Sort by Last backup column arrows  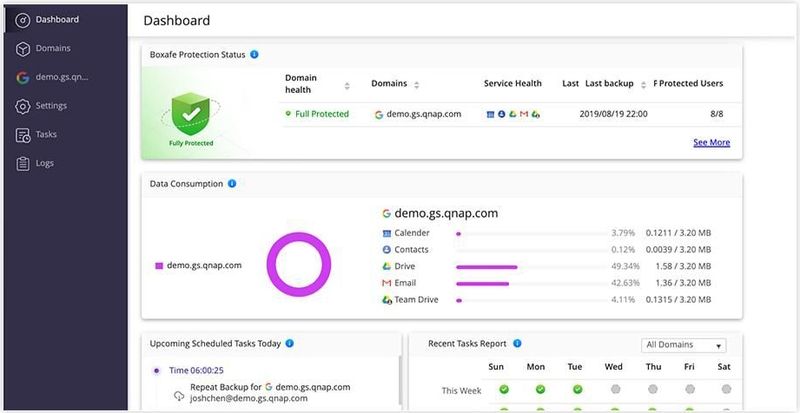pyautogui.click(x=643, y=85)
